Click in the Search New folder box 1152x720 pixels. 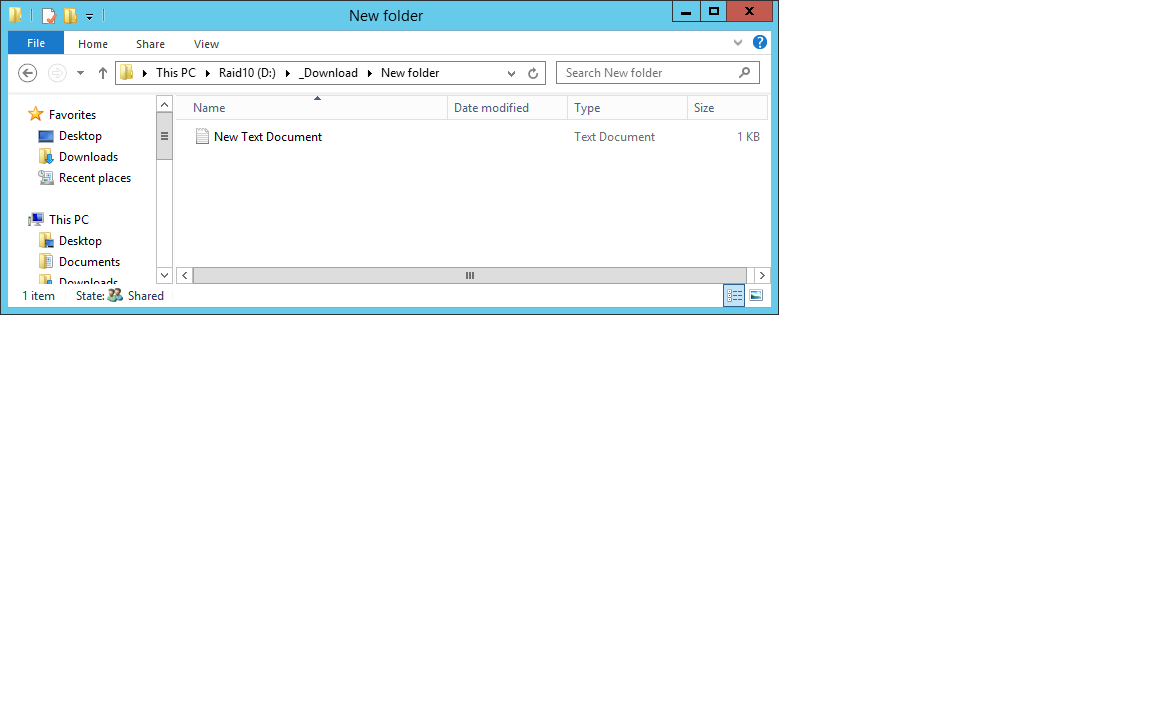(645, 73)
